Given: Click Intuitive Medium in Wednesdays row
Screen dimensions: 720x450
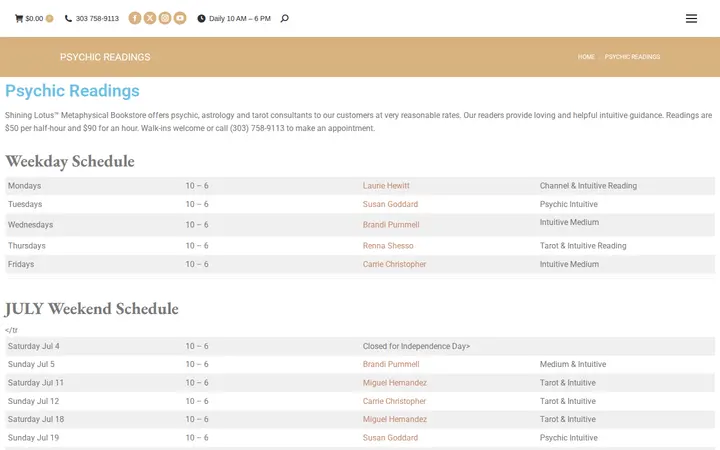Looking at the screenshot, I should 569,222.
